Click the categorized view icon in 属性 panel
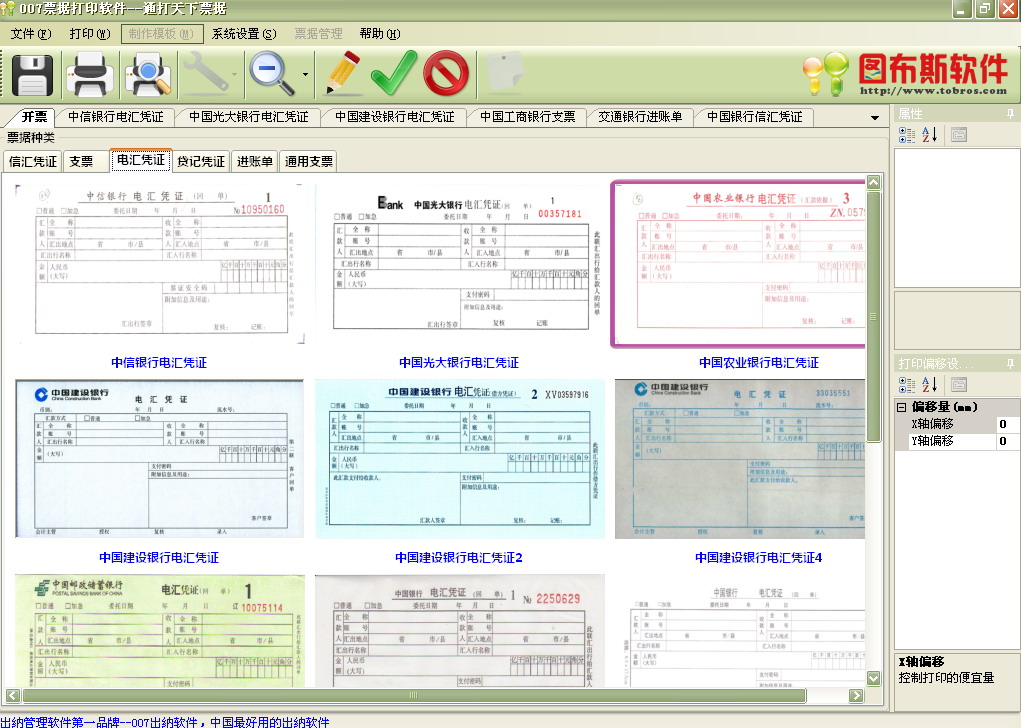 (906, 135)
